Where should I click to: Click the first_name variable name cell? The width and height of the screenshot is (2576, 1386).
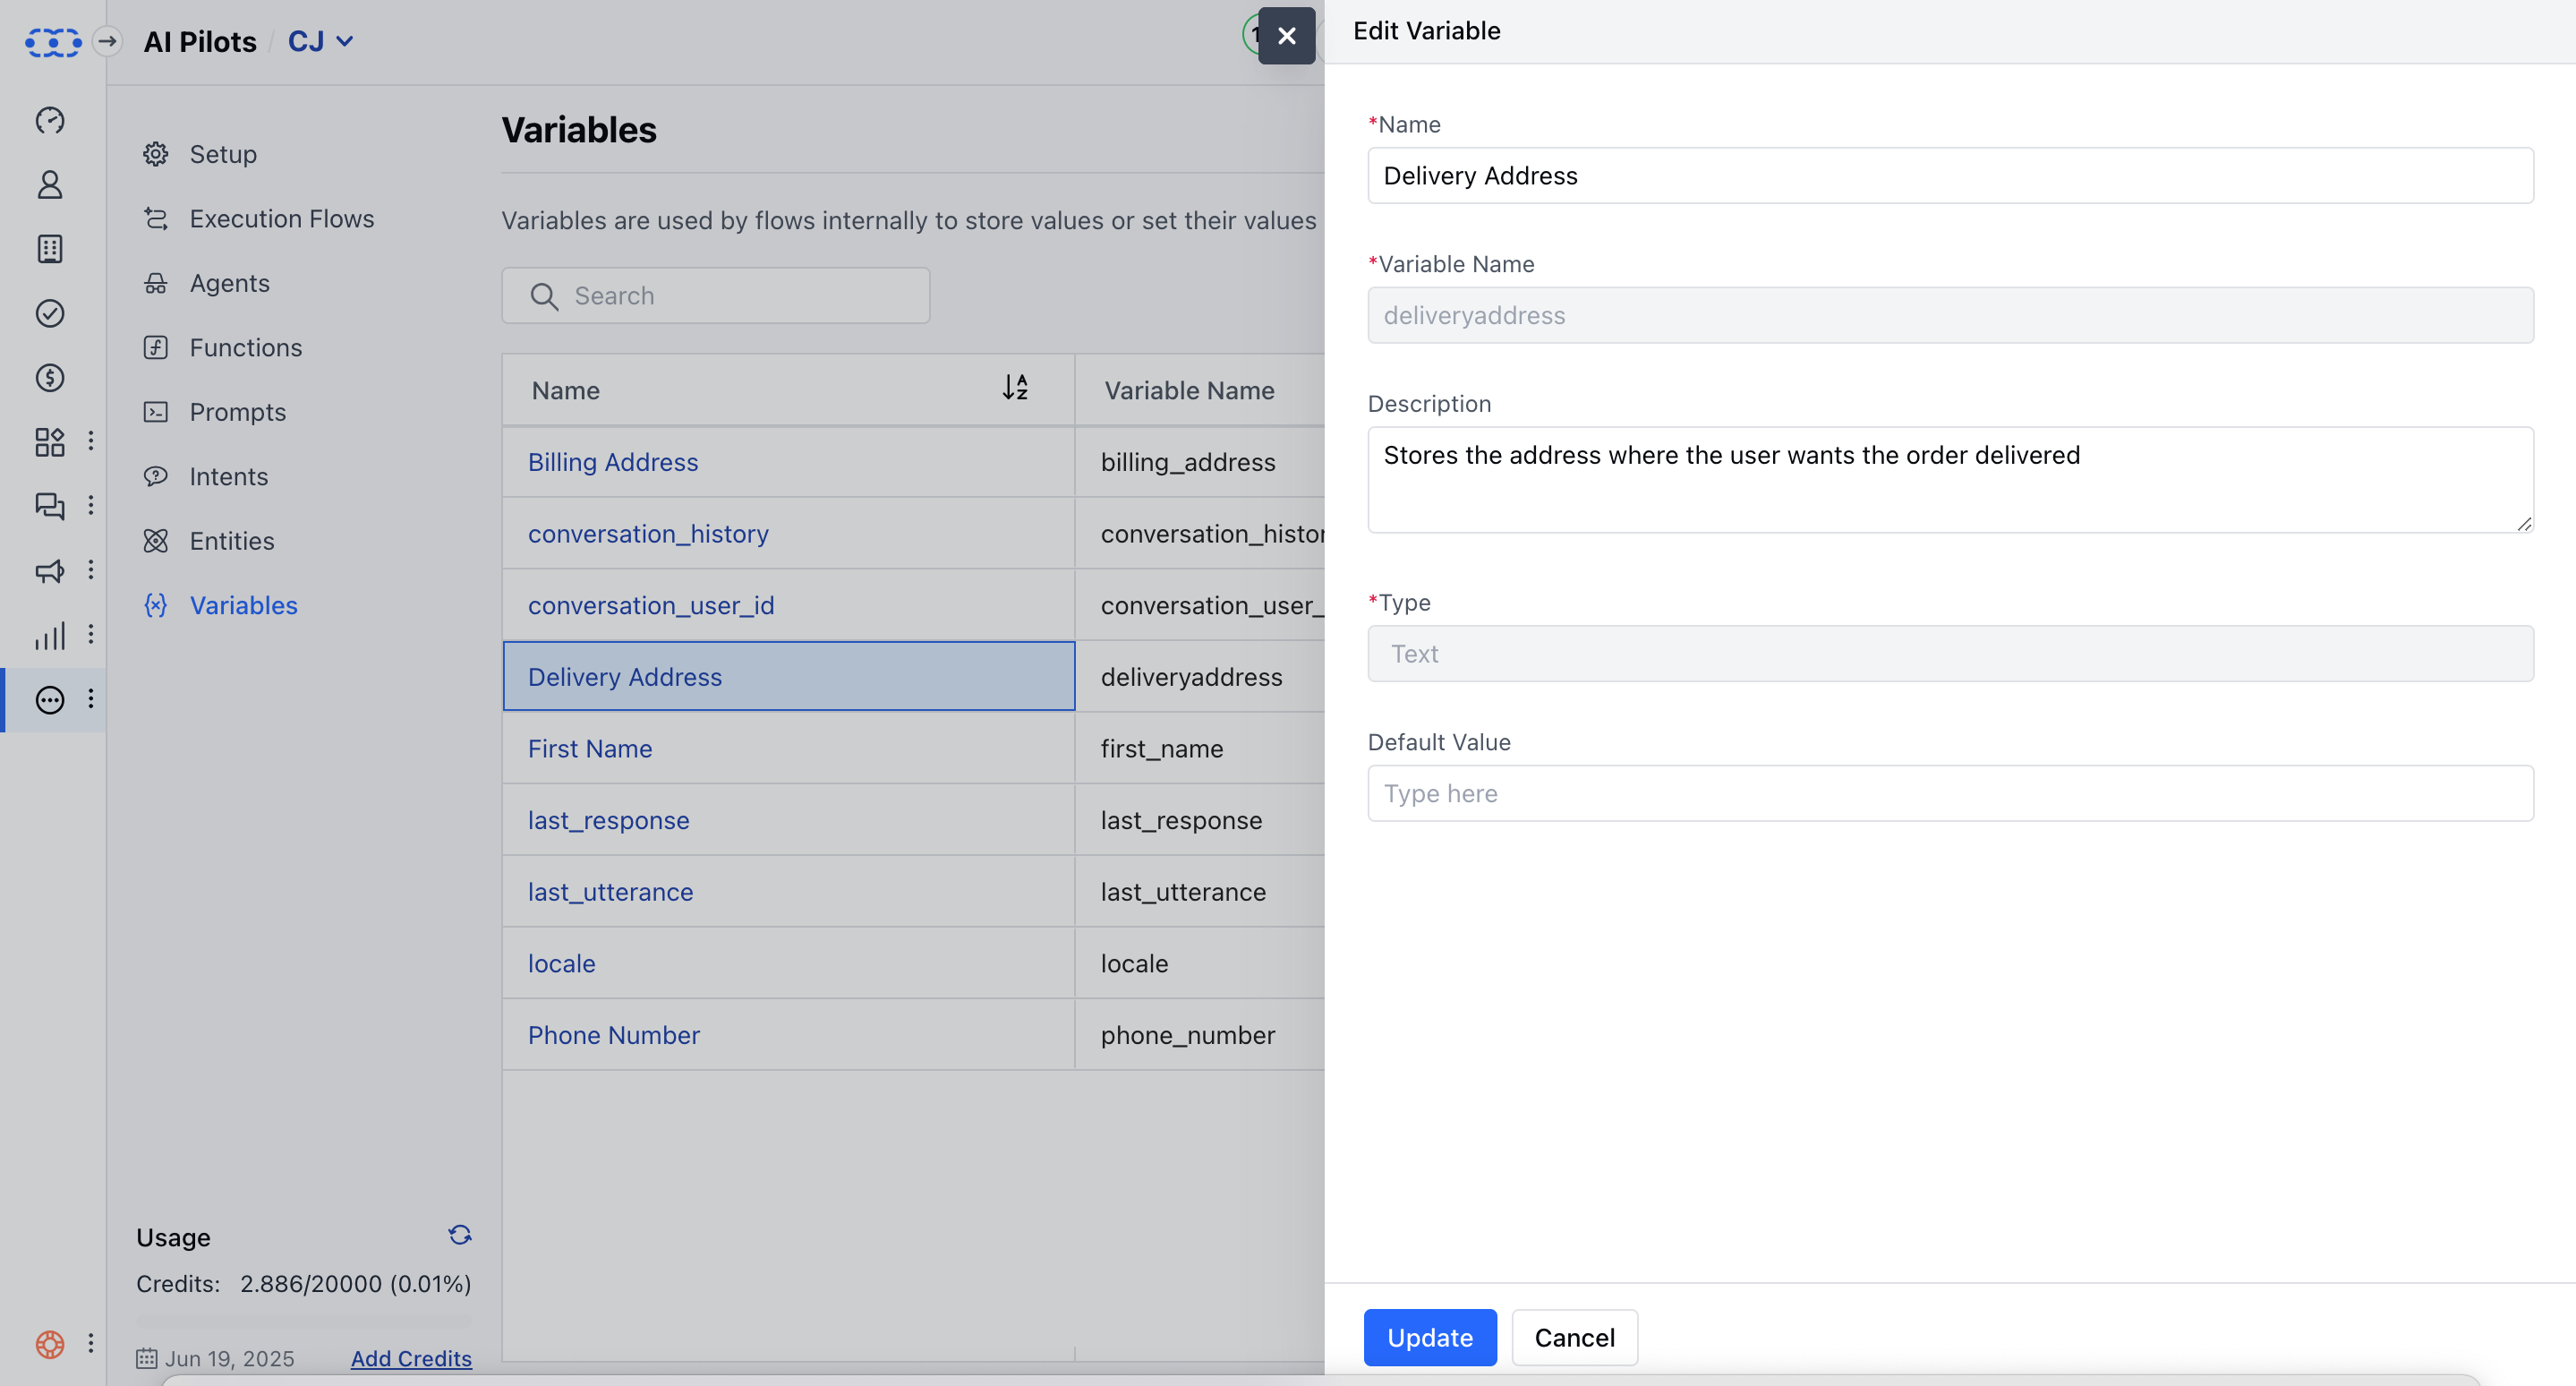(x=1162, y=749)
